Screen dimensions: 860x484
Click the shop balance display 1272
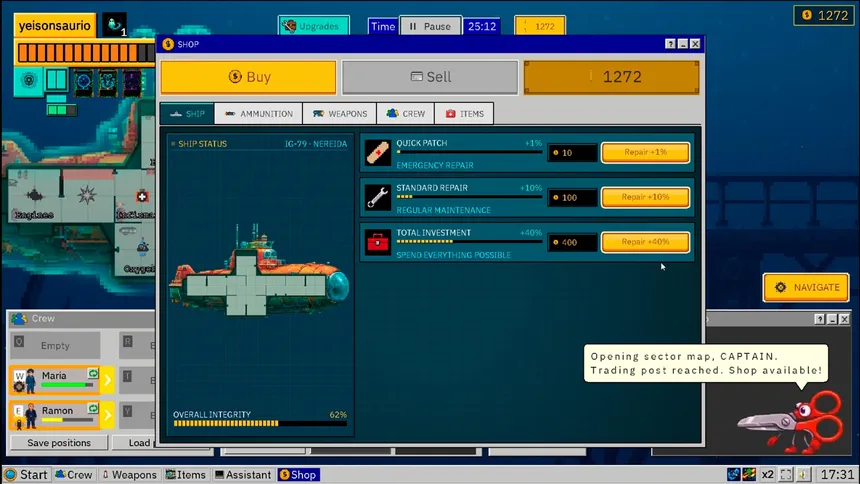point(612,77)
